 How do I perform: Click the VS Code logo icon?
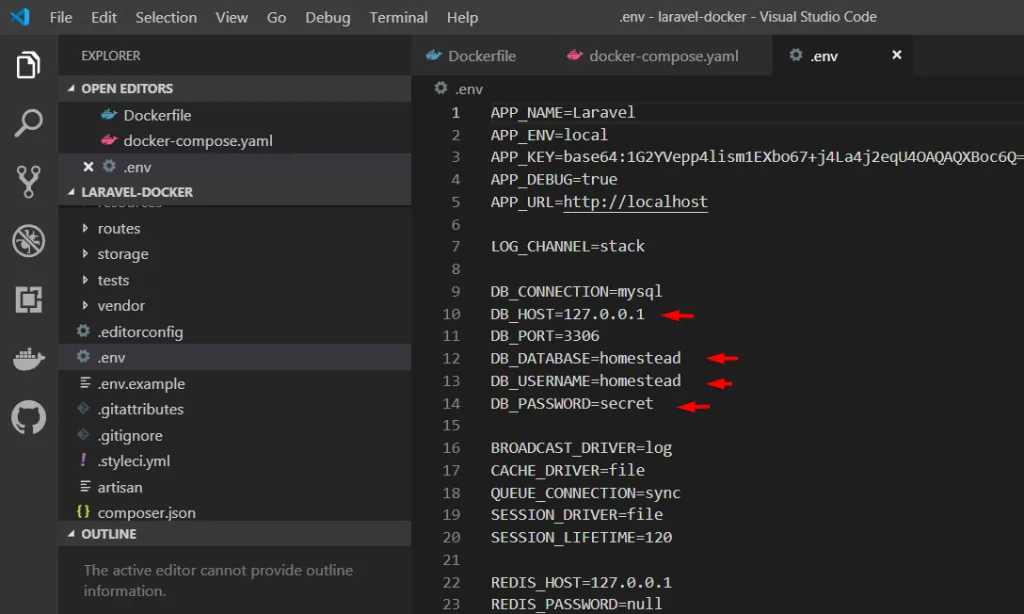point(20,17)
